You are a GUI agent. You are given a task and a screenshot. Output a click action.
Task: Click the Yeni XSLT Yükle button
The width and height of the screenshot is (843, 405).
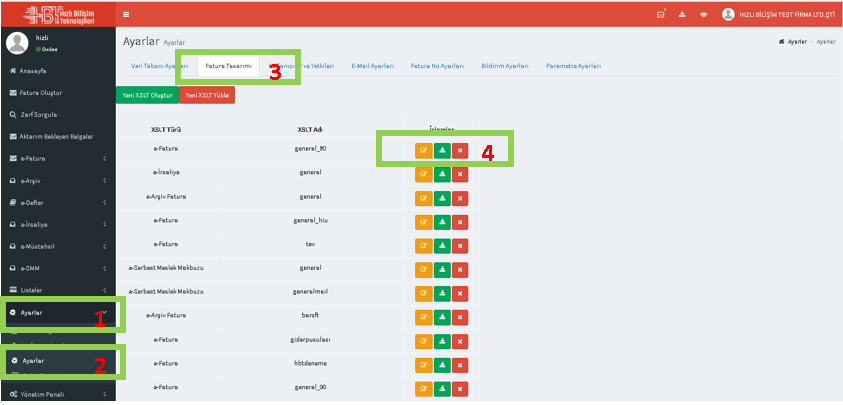click(x=207, y=95)
